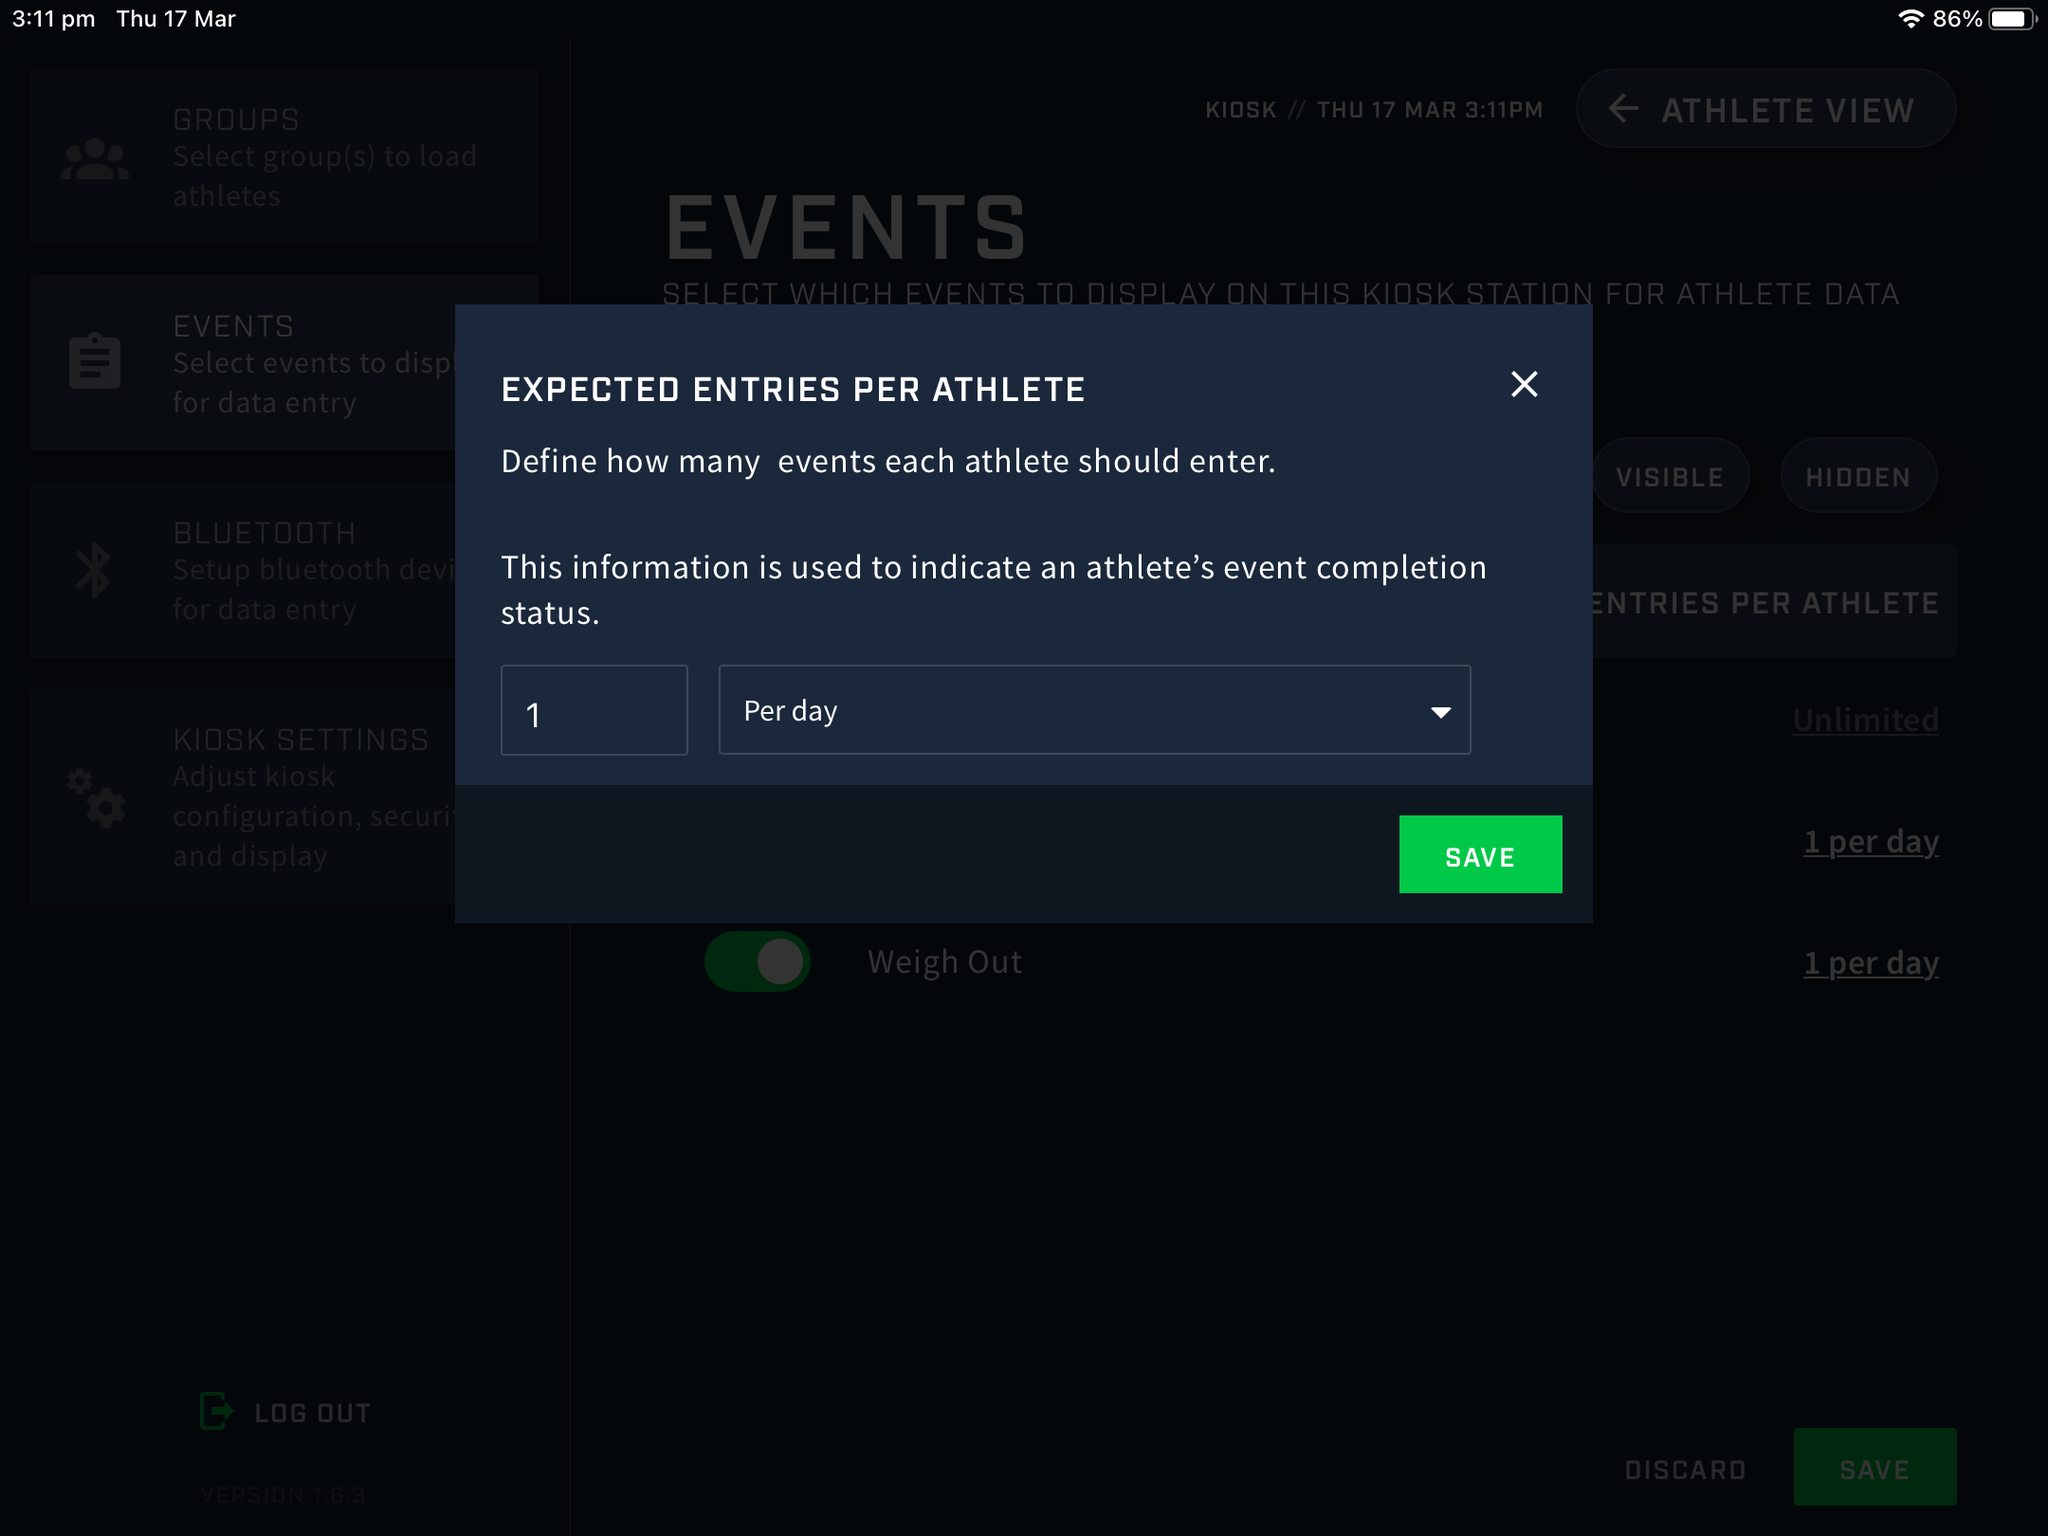Image resolution: width=2048 pixels, height=1536 pixels.
Task: Toggle the Weigh Out event switch
Action: tap(757, 962)
